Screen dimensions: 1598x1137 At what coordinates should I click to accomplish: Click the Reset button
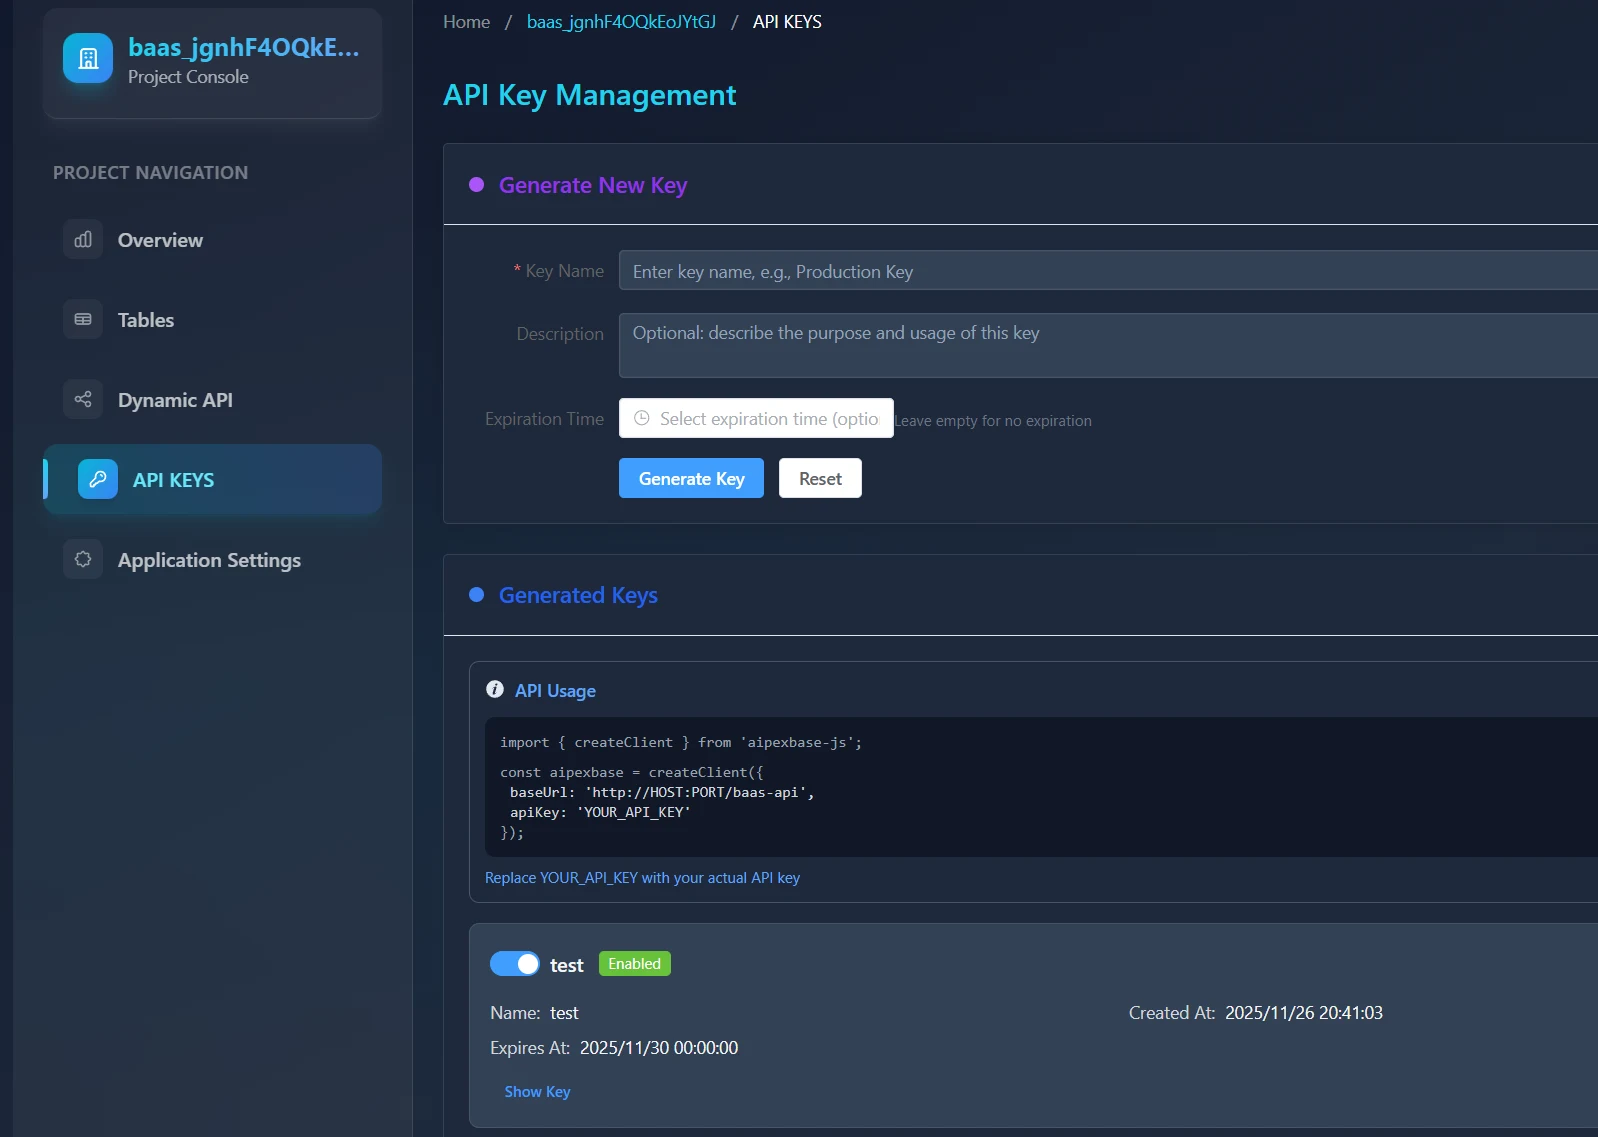point(820,479)
